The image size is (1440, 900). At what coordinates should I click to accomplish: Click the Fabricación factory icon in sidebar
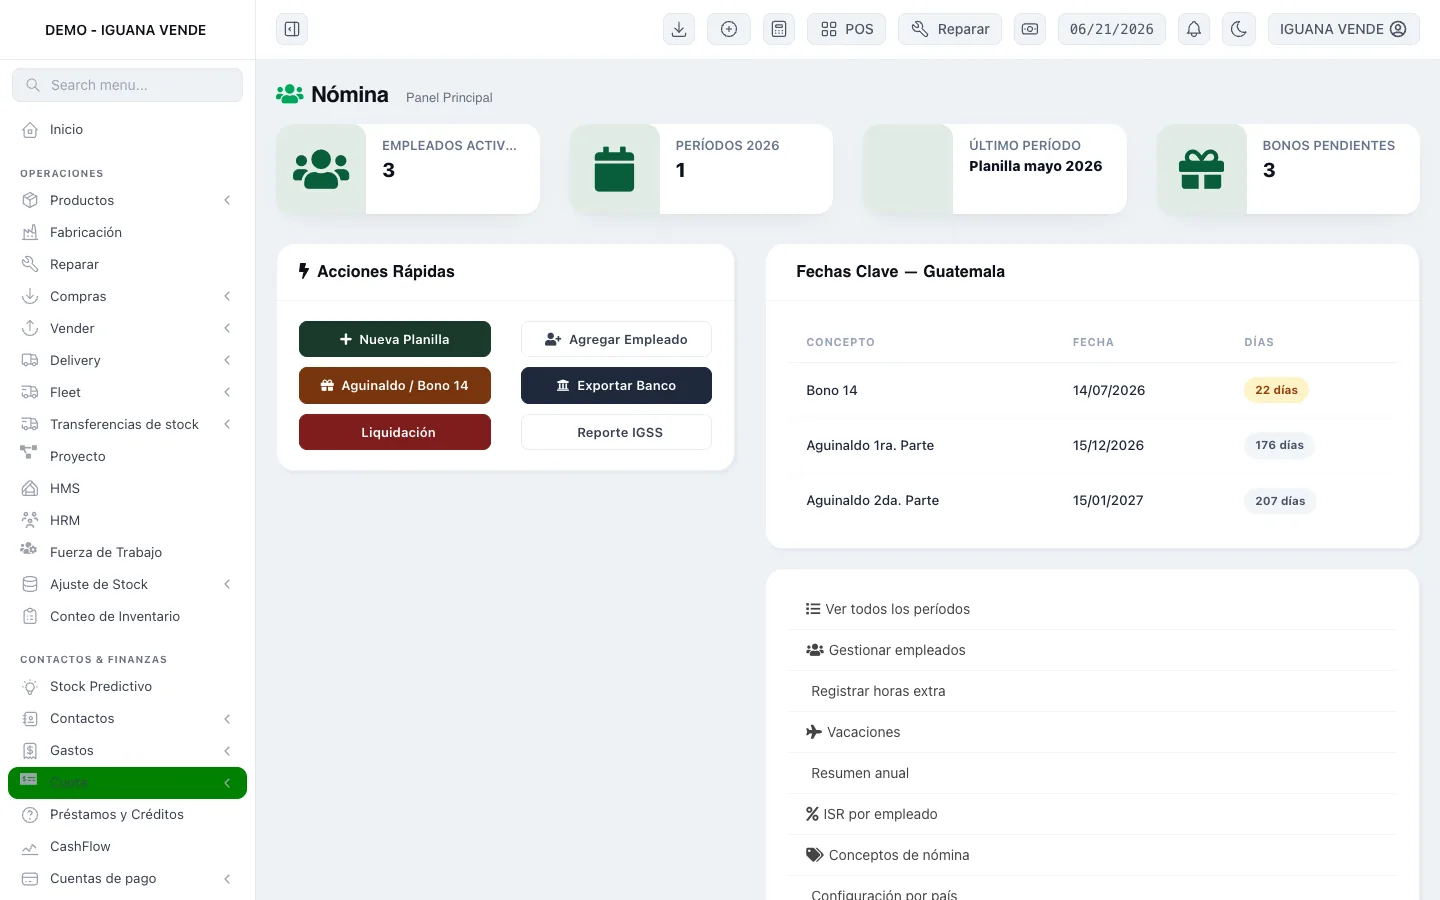pos(30,232)
